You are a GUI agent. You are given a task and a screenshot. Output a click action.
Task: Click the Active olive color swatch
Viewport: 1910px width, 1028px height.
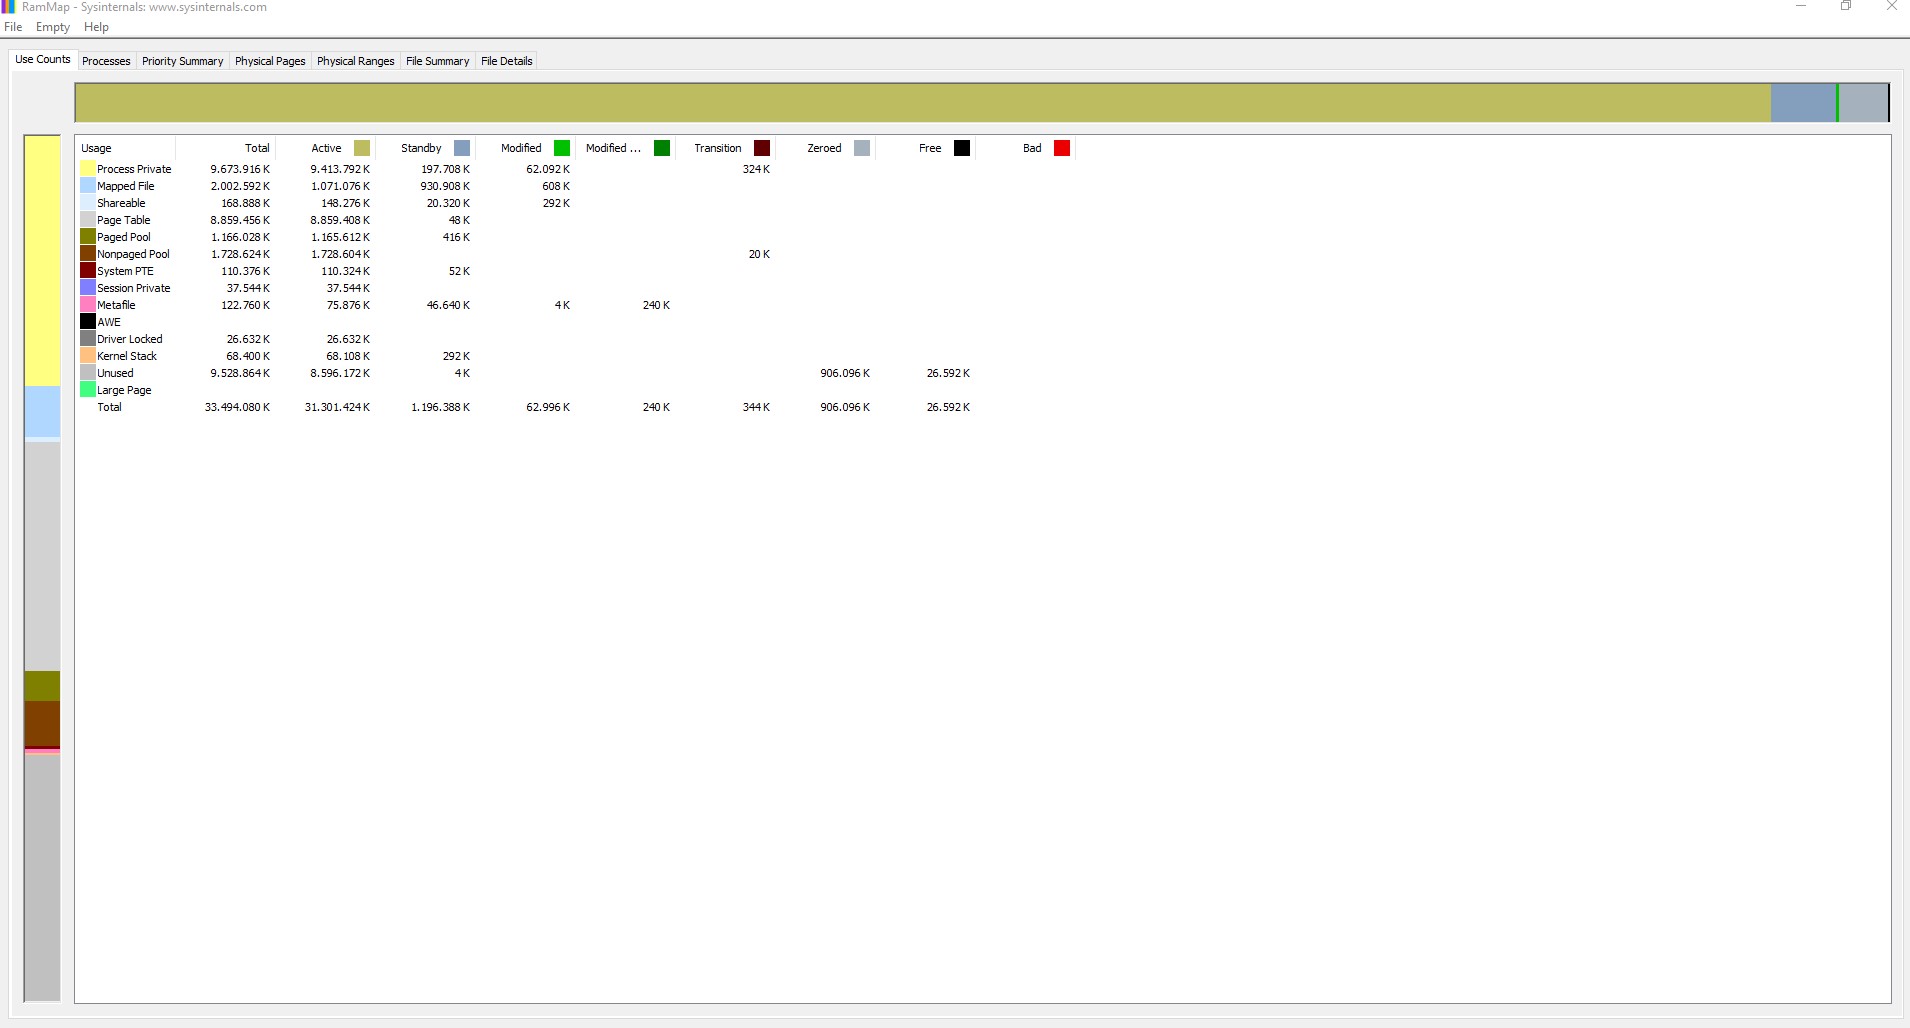pyautogui.click(x=362, y=148)
